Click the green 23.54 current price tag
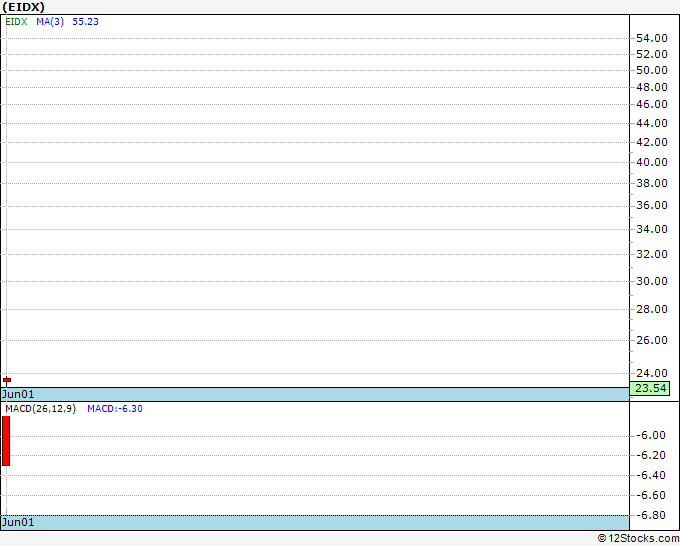The width and height of the screenshot is (680, 546). tap(650, 388)
